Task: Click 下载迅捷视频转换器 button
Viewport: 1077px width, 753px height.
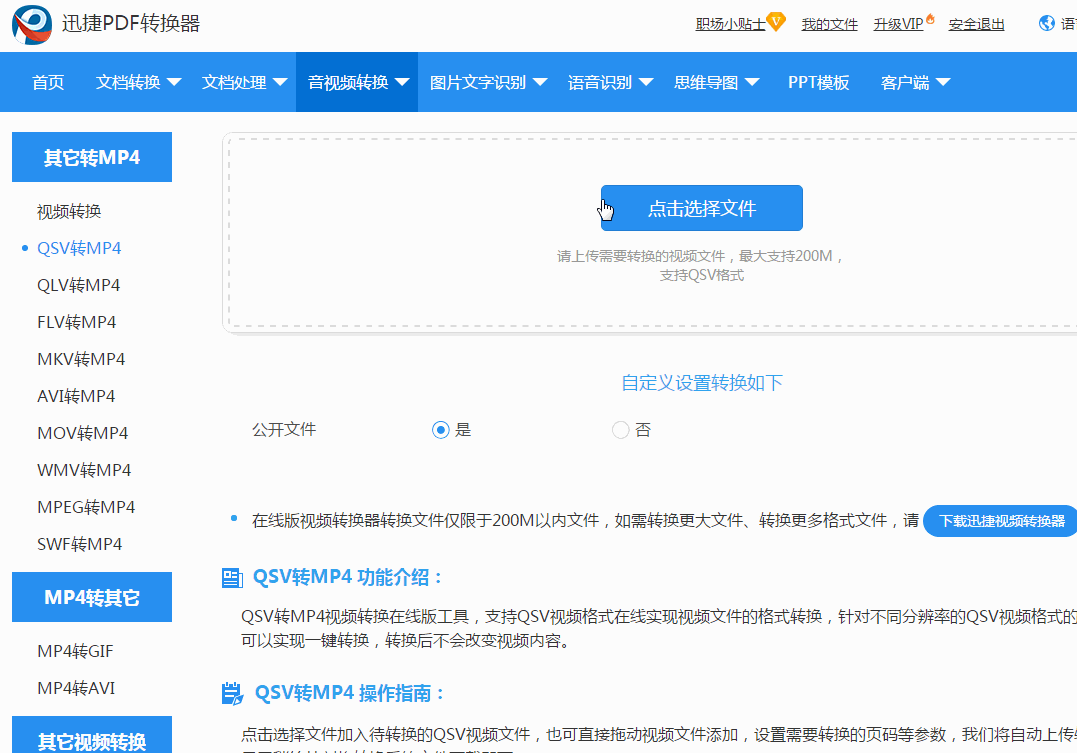Action: (x=1001, y=521)
